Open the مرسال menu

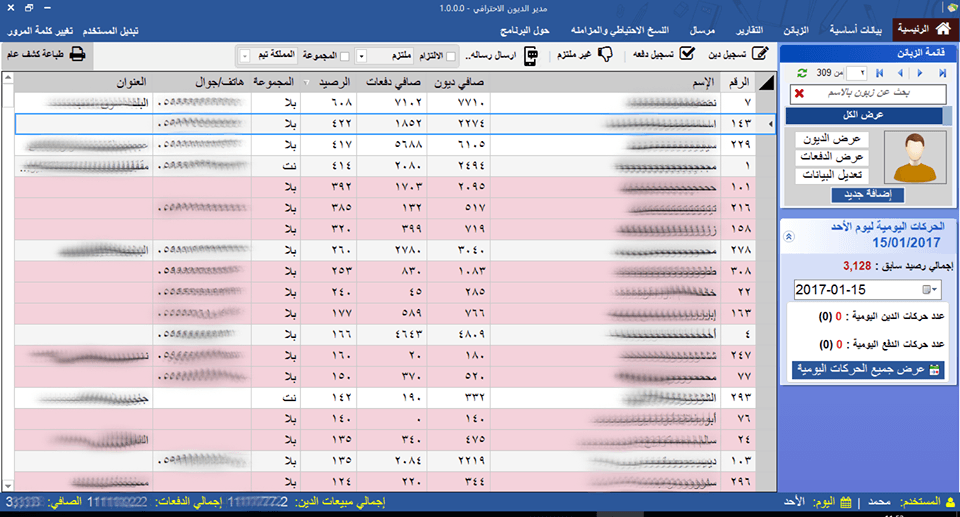click(x=702, y=30)
